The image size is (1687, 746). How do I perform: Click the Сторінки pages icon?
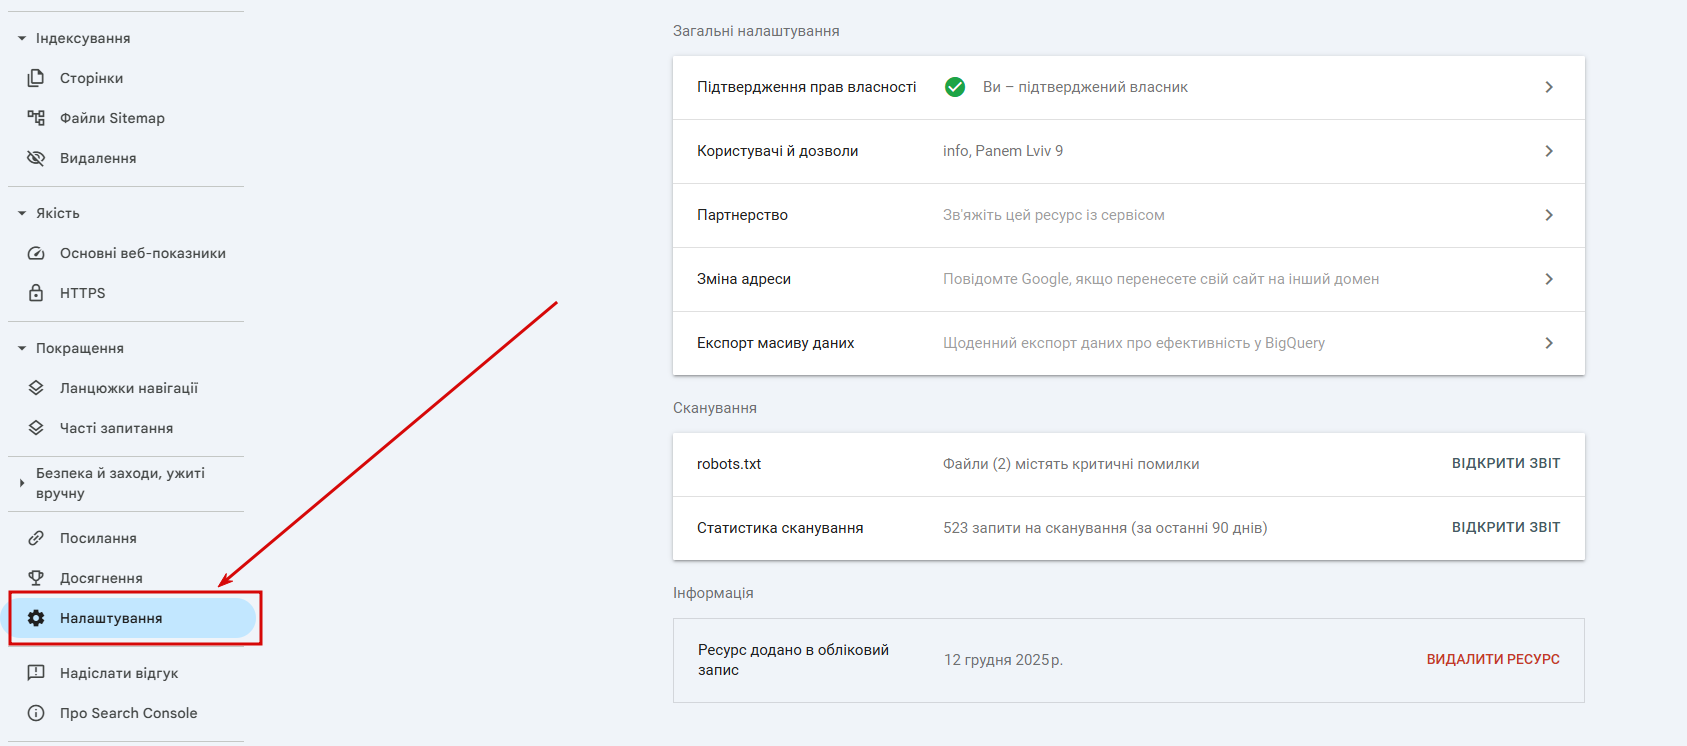[x=36, y=78]
